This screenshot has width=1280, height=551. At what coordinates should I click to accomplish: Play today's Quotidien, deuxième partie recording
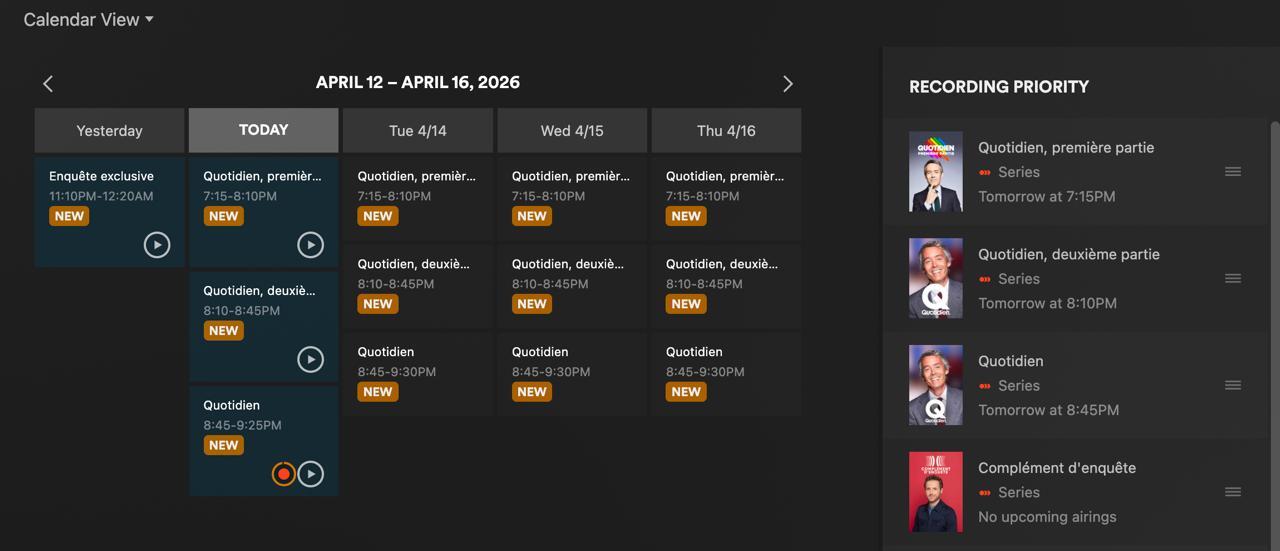[x=311, y=359]
